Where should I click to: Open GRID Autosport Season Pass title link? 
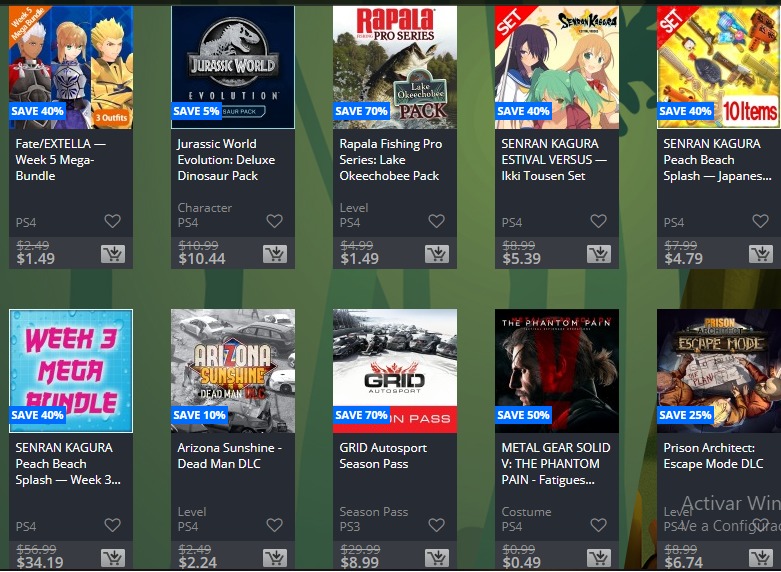[383, 455]
